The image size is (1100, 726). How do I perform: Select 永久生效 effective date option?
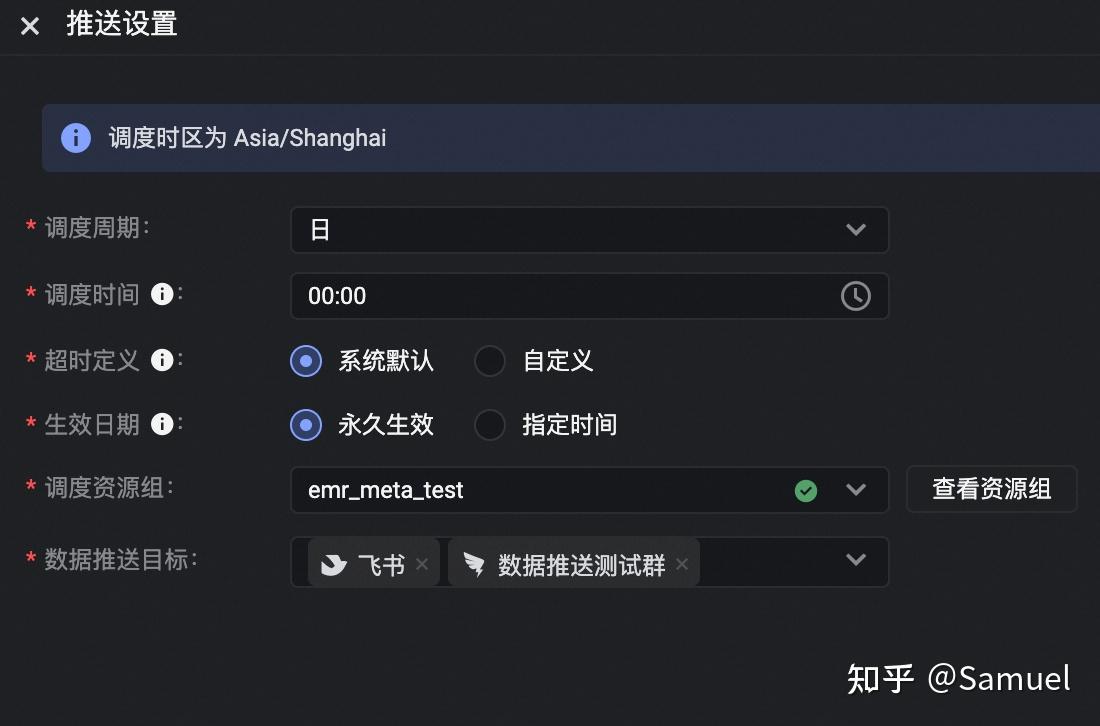306,425
